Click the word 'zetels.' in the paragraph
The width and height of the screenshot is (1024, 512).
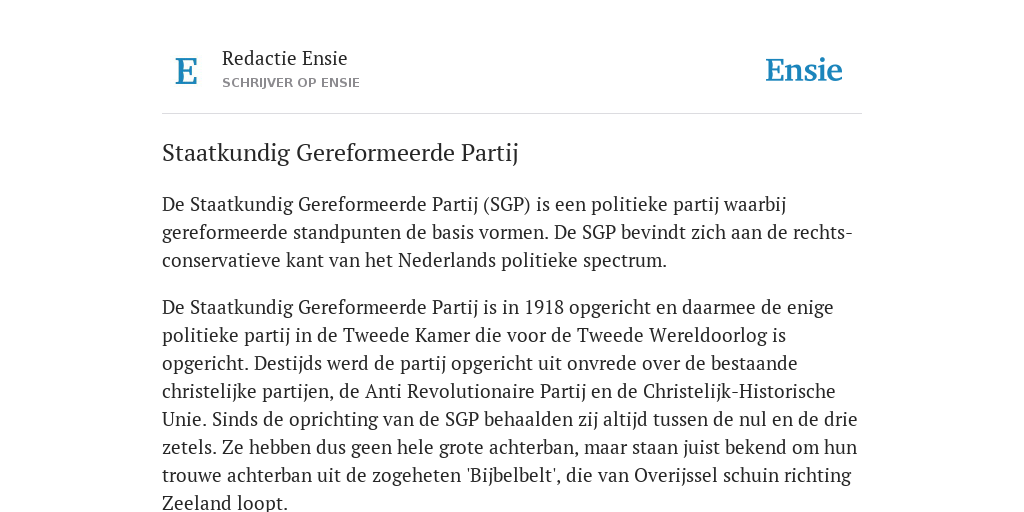click(189, 447)
